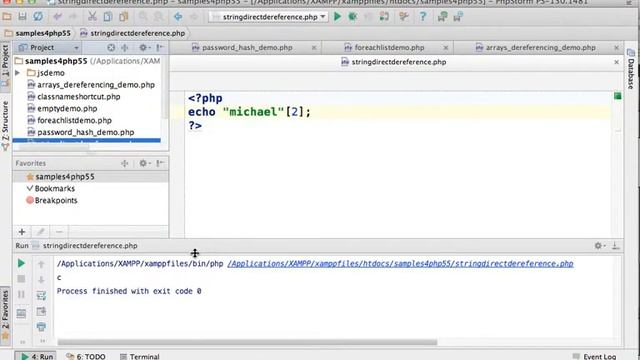This screenshot has width=640, height=360.
Task: Run the configuration with the top green play button
Action: (x=337, y=17)
